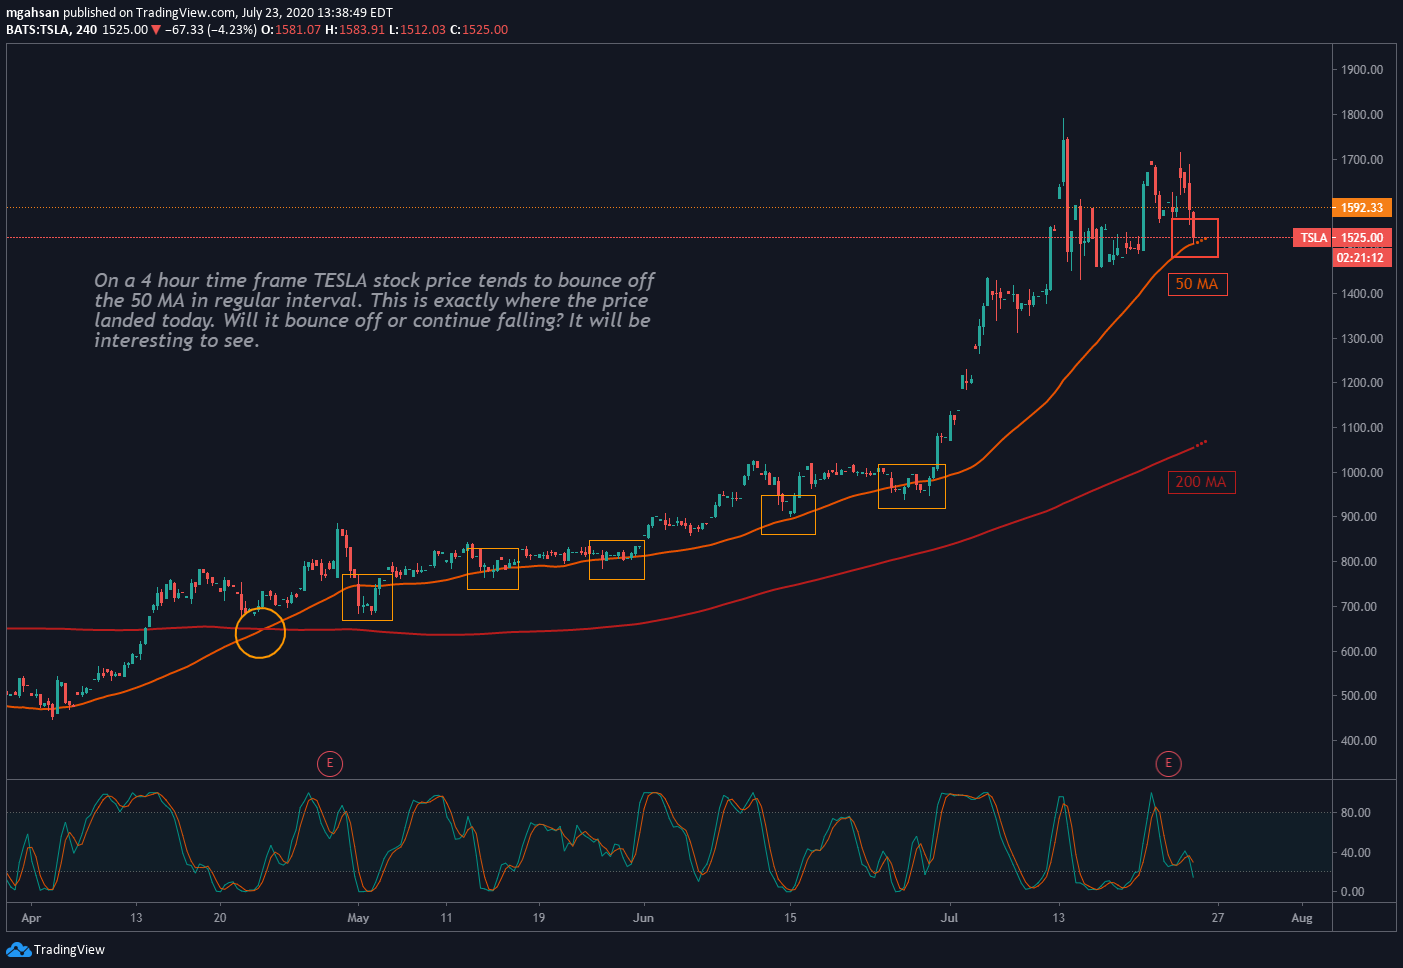Screen dimensions: 1403x968
Task: Click the 02:21:12 countdown label
Action: tap(1362, 257)
